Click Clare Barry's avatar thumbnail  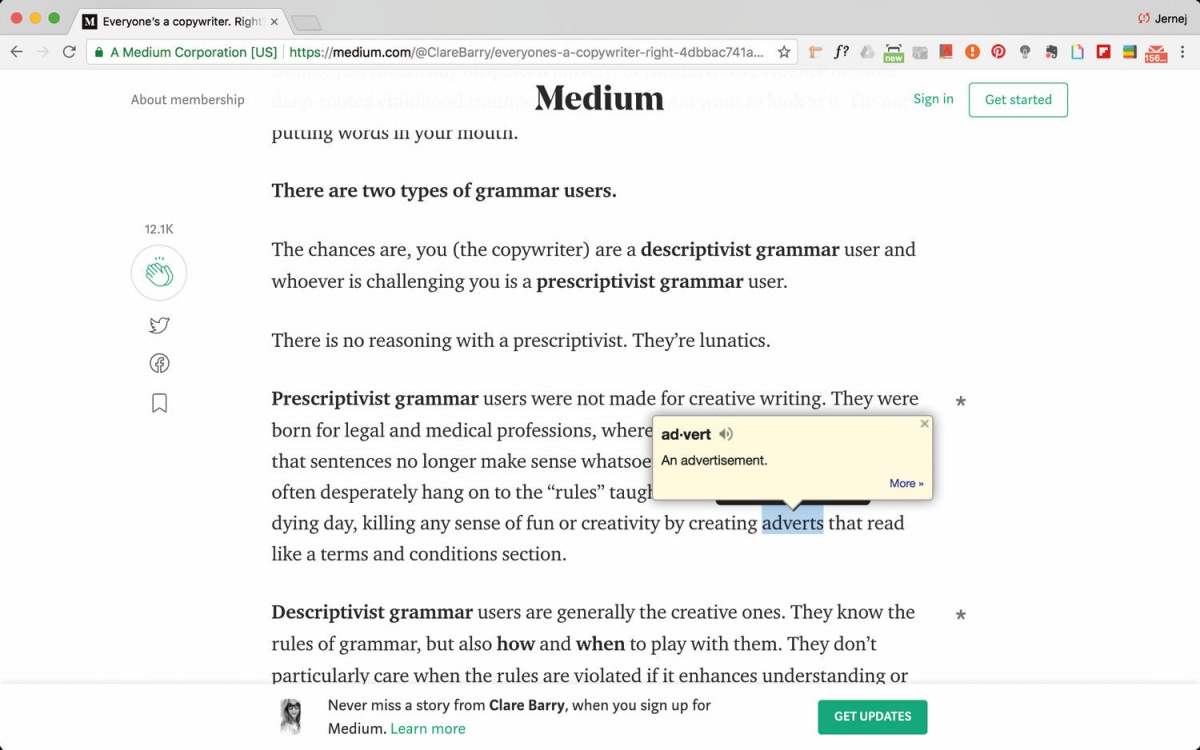291,716
